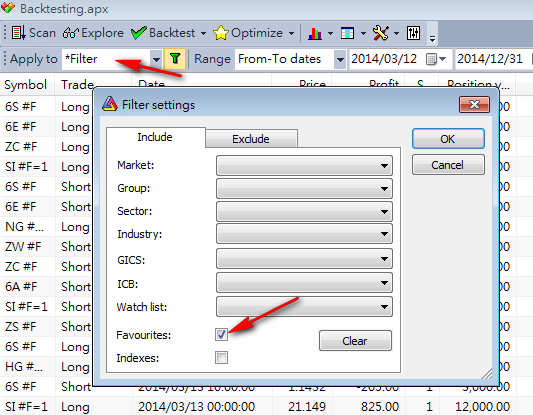Image resolution: width=533 pixels, height=415 pixels.
Task: Enable the Indexes checkbox
Action: coord(221,358)
